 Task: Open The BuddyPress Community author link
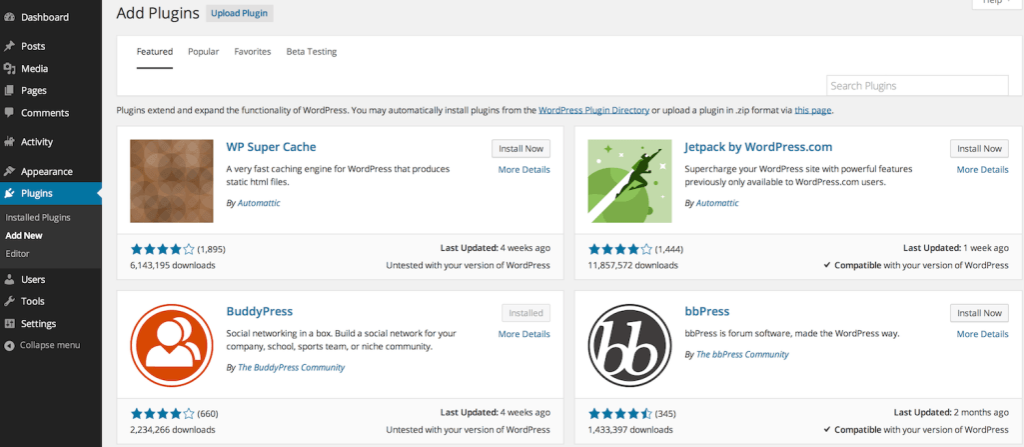point(291,368)
